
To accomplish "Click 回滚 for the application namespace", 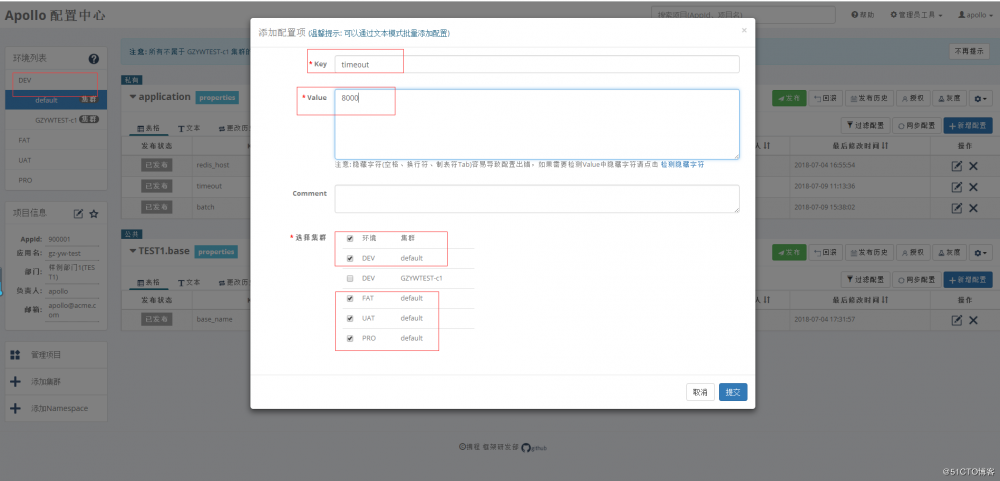I will [x=825, y=98].
